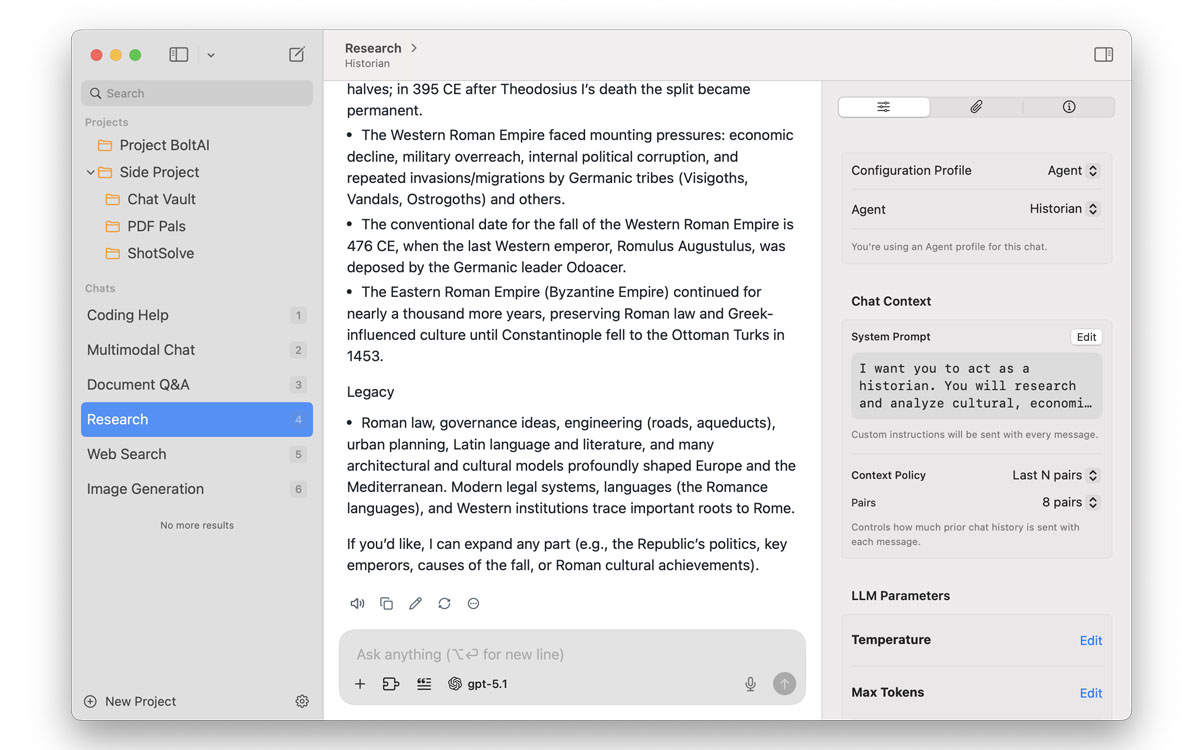The height and width of the screenshot is (750, 1200).
Task: Open settings gear in sidebar footer
Action: coord(302,702)
